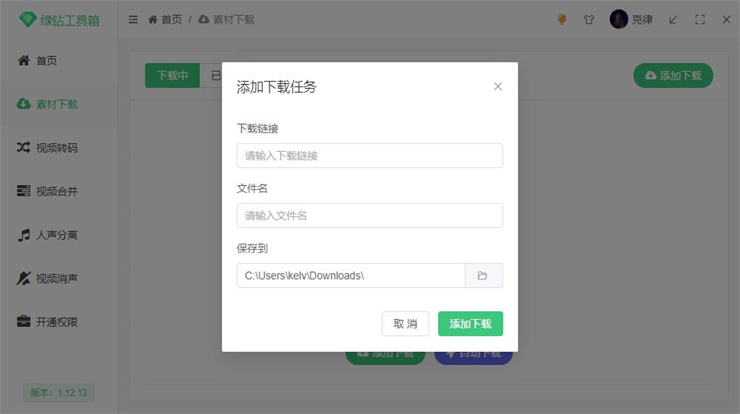Viewport: 740px width, 414px height.
Task: Click the house icon beside 首页 sidebar
Action: [x=24, y=60]
